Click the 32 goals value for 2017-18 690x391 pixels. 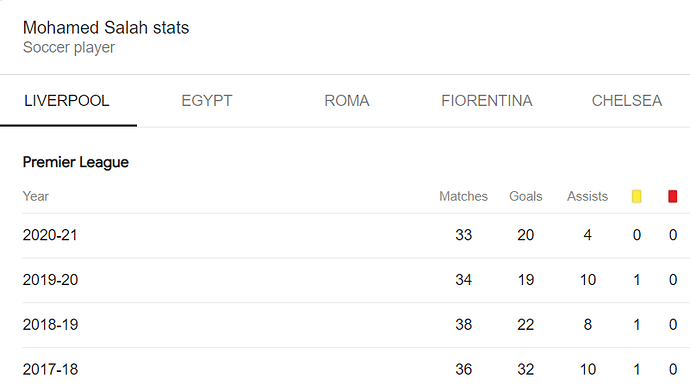tap(525, 369)
